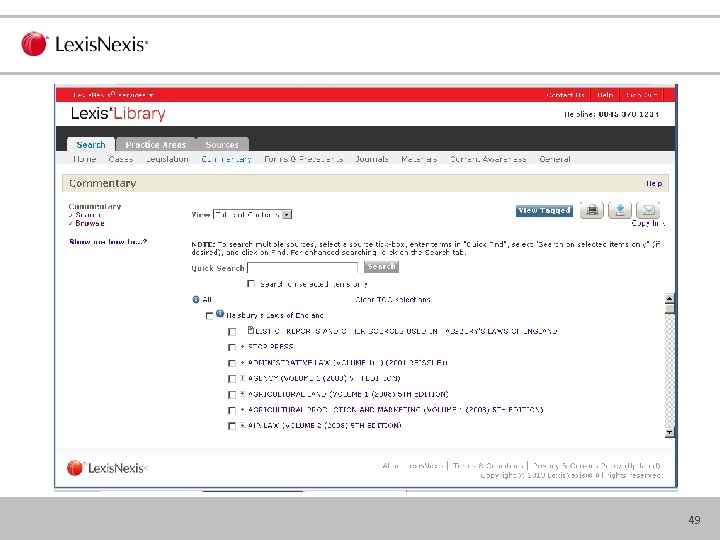Switch to the Sources tab

222,144
